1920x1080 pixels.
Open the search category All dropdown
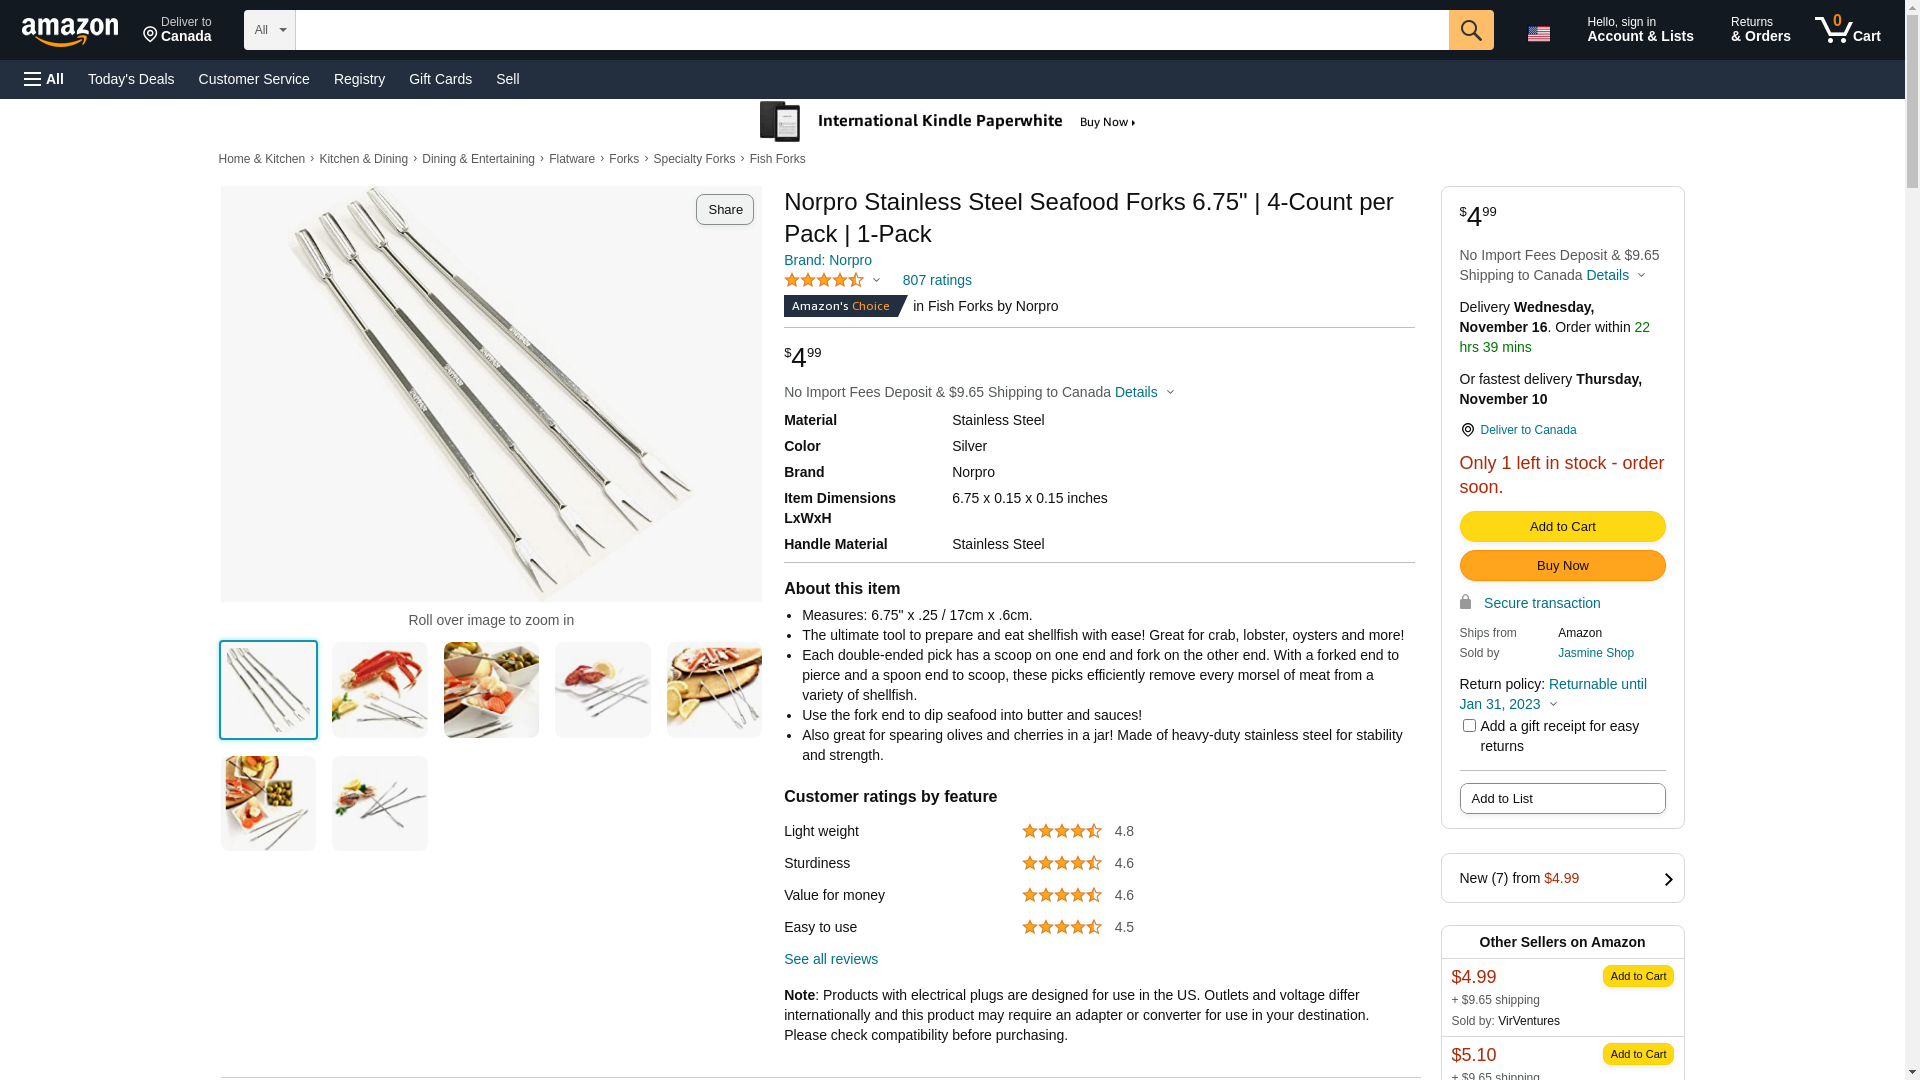269,30
